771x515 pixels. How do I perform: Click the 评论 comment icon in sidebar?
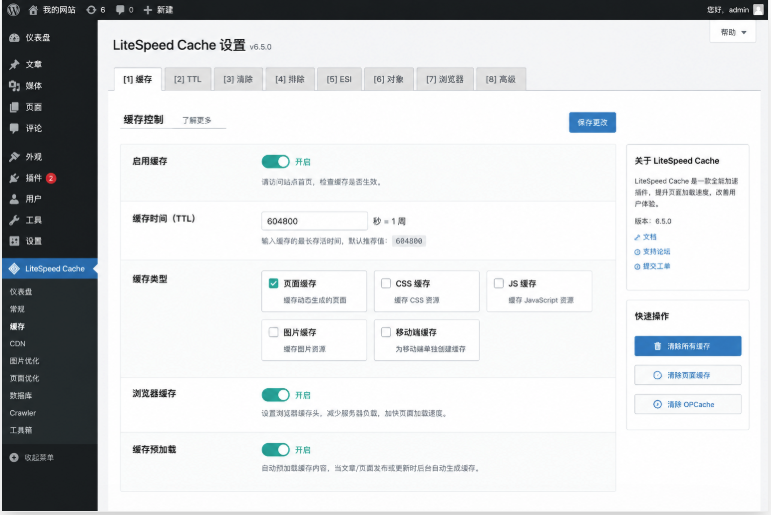14,128
